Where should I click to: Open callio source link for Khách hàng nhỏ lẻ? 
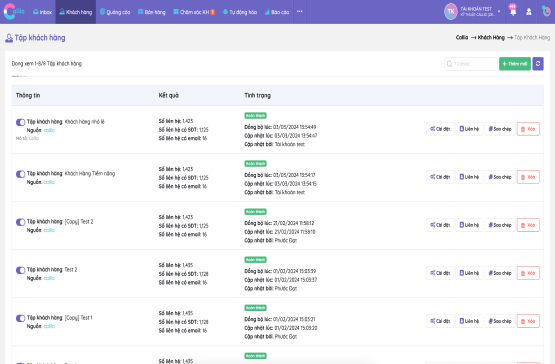49,130
